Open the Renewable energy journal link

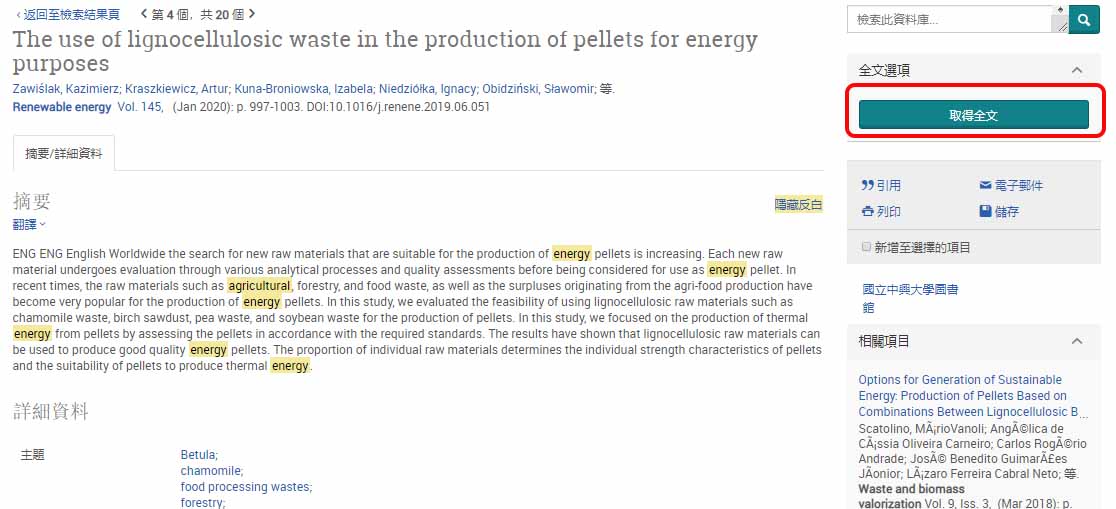tap(62, 107)
